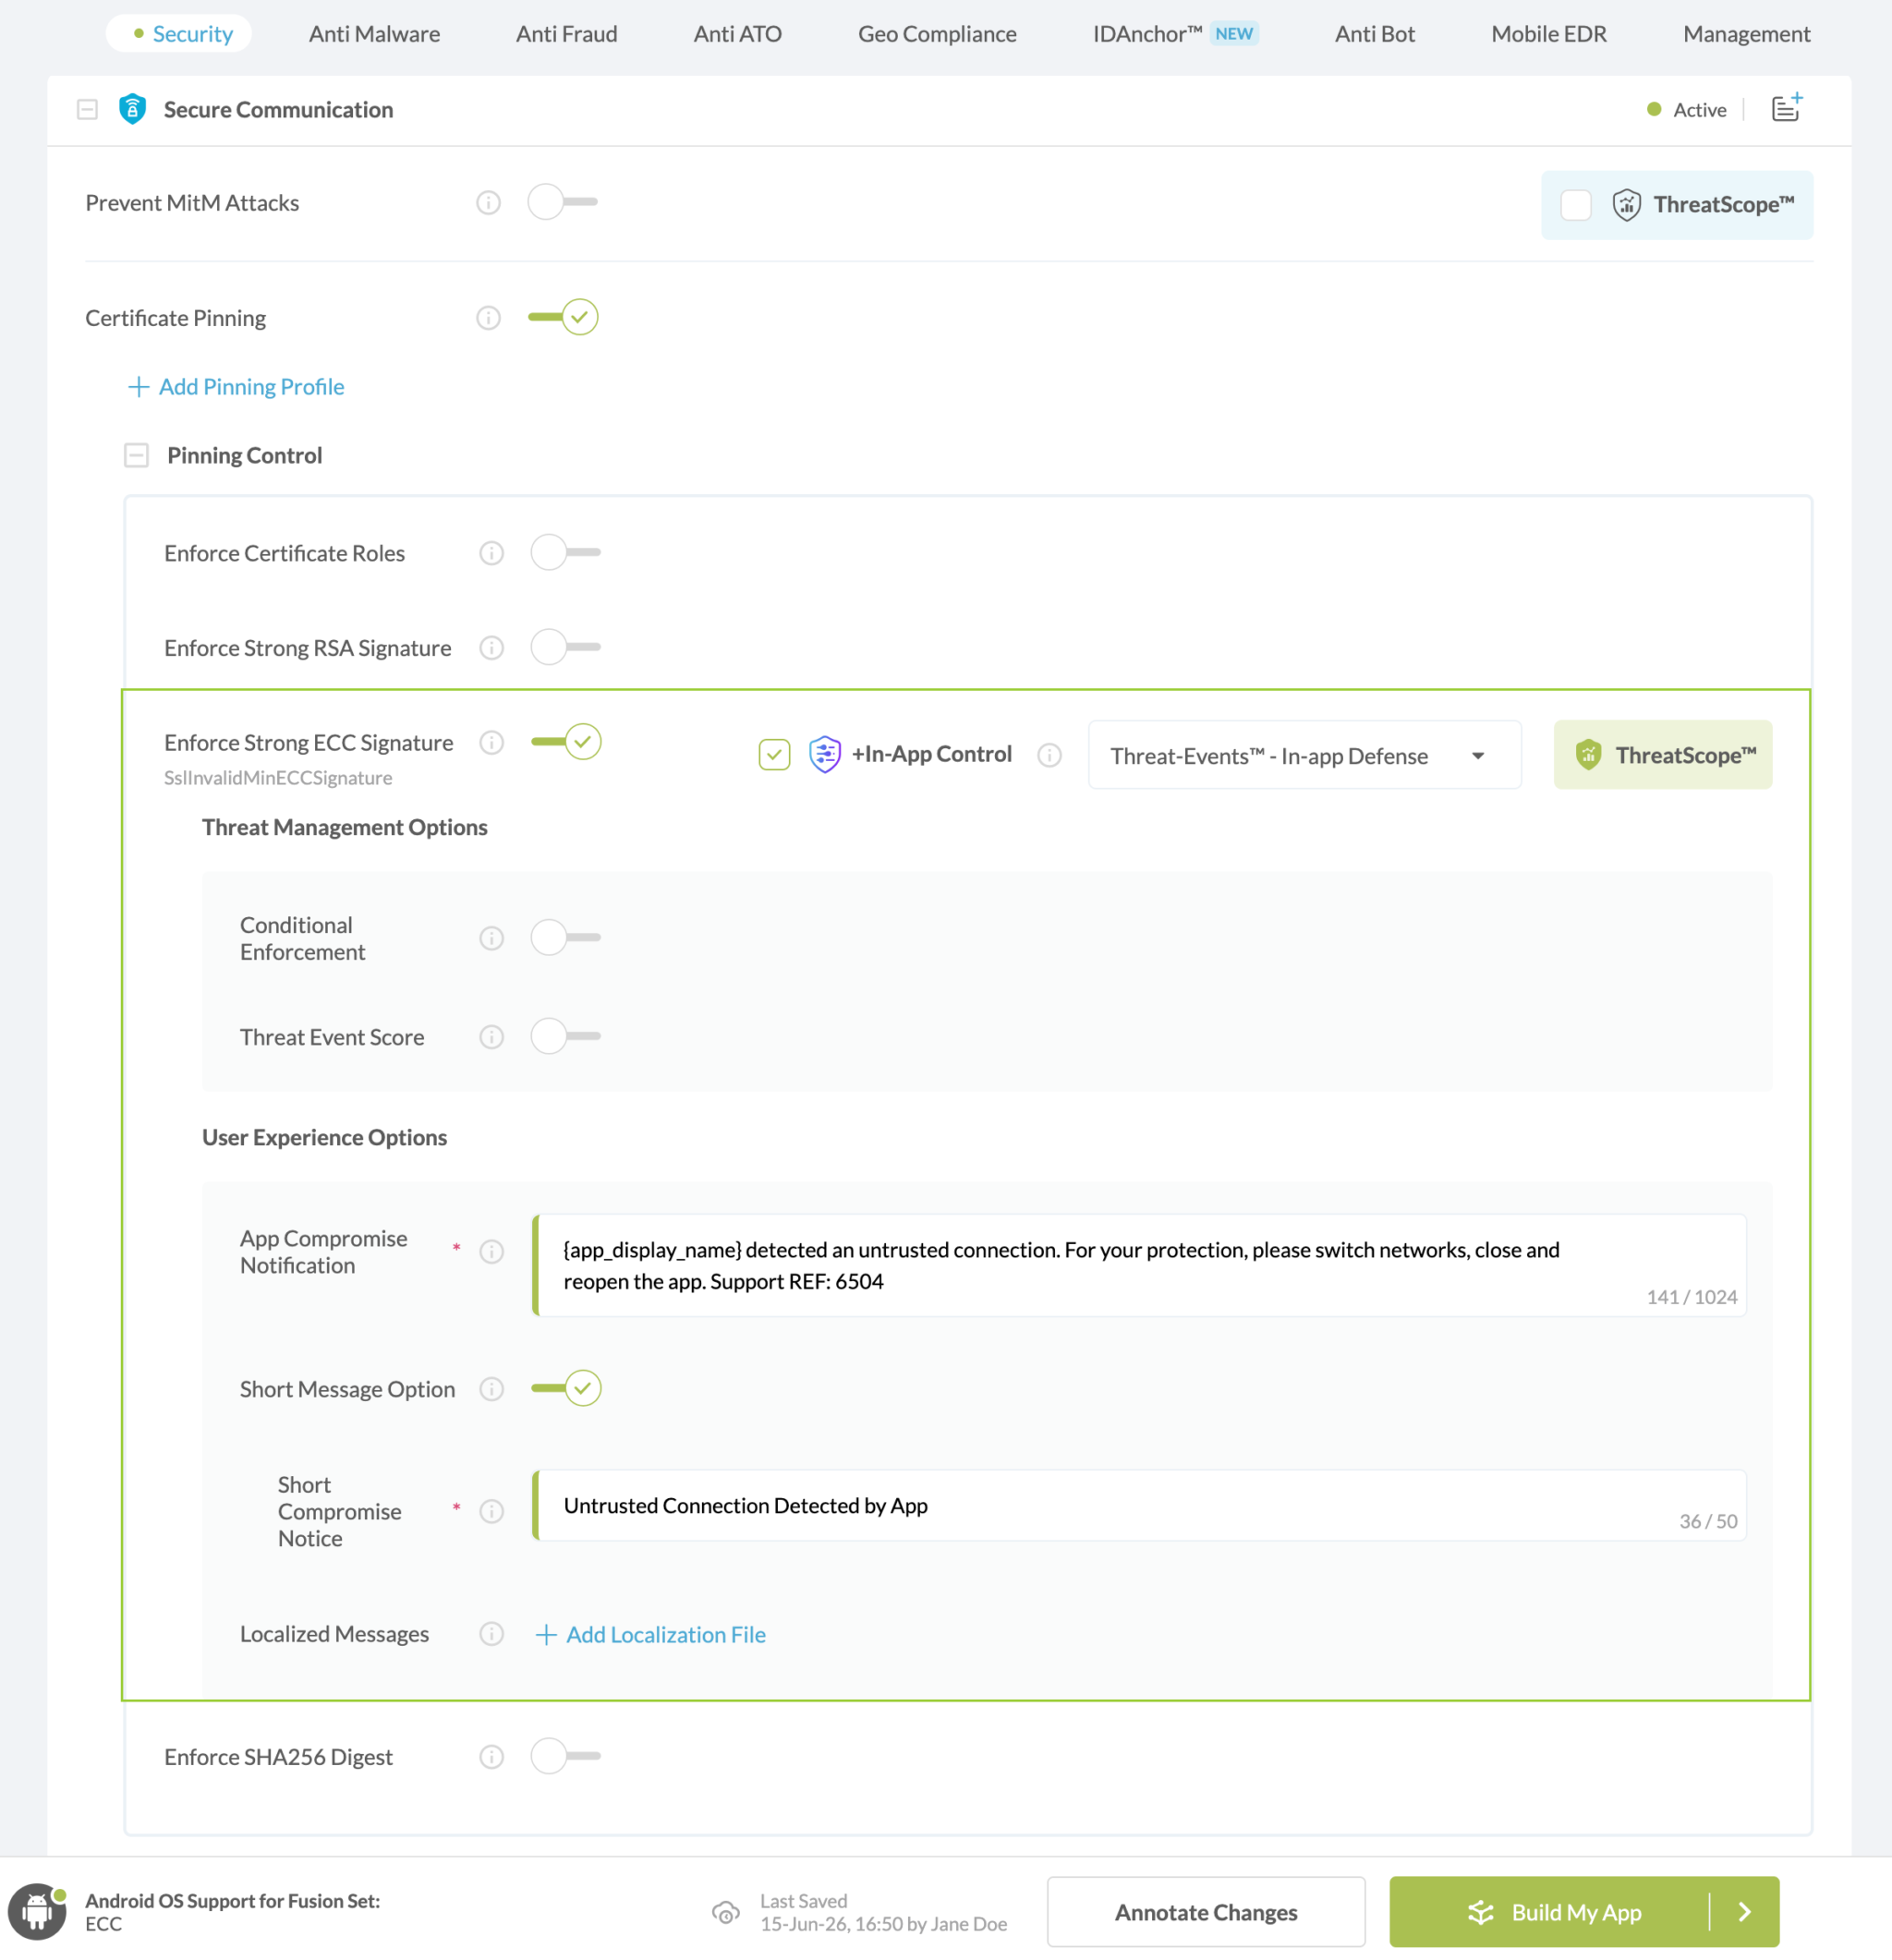This screenshot has height=1960, width=1892.
Task: Open the Anti Fraud tab
Action: coord(567,34)
